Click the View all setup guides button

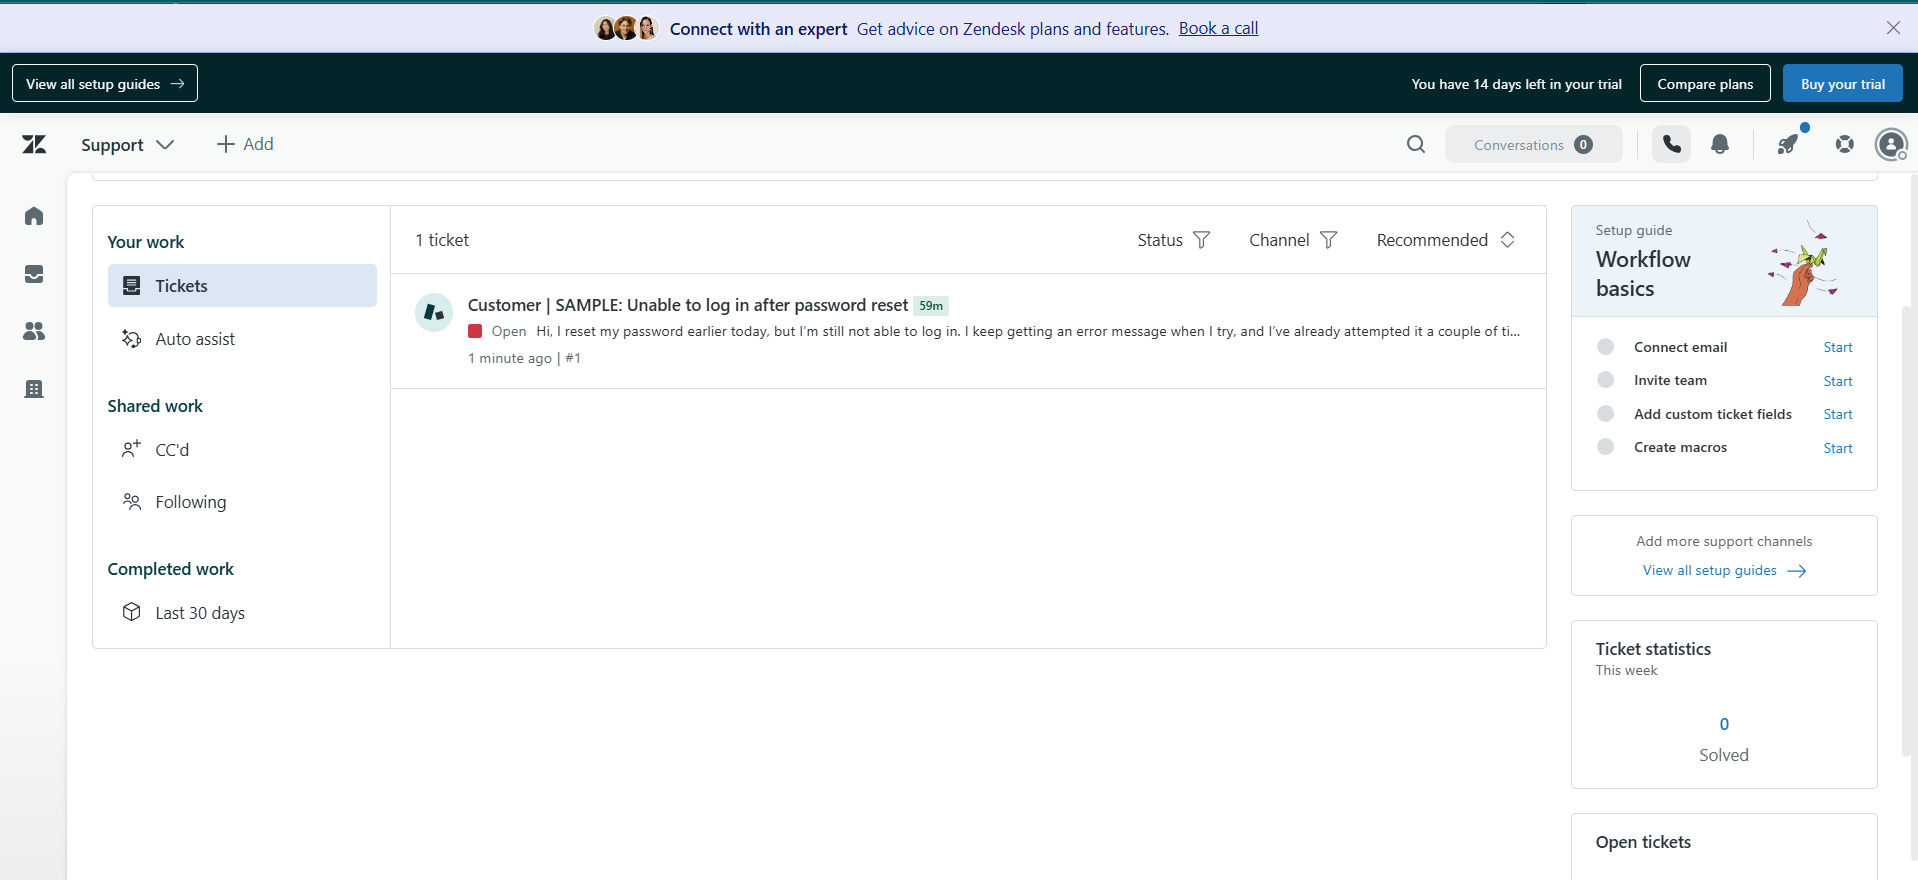pyautogui.click(x=105, y=84)
